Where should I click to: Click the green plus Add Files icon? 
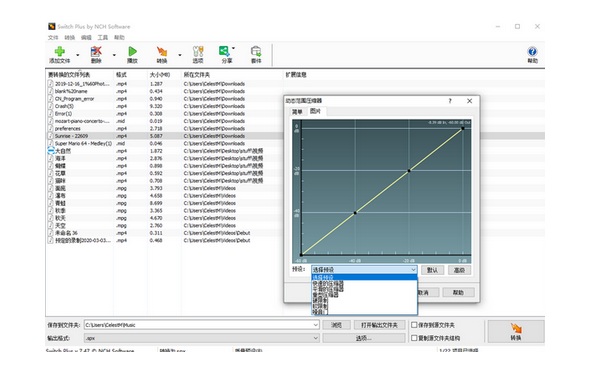click(x=59, y=51)
